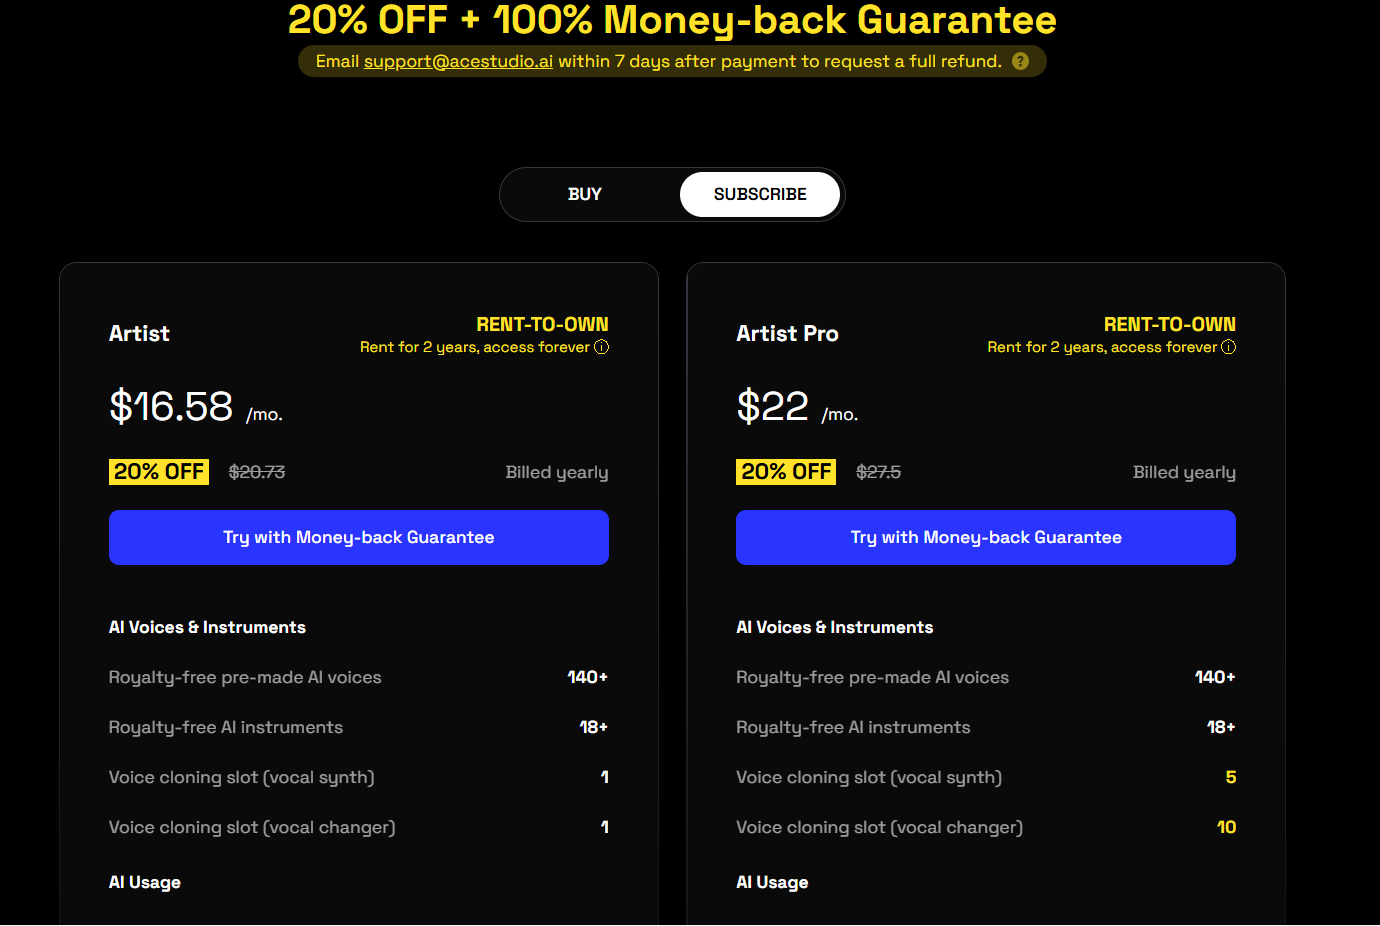The image size is (1380, 926).
Task: Click info icon beside Artist rent-to-own text
Action: [x=601, y=347]
